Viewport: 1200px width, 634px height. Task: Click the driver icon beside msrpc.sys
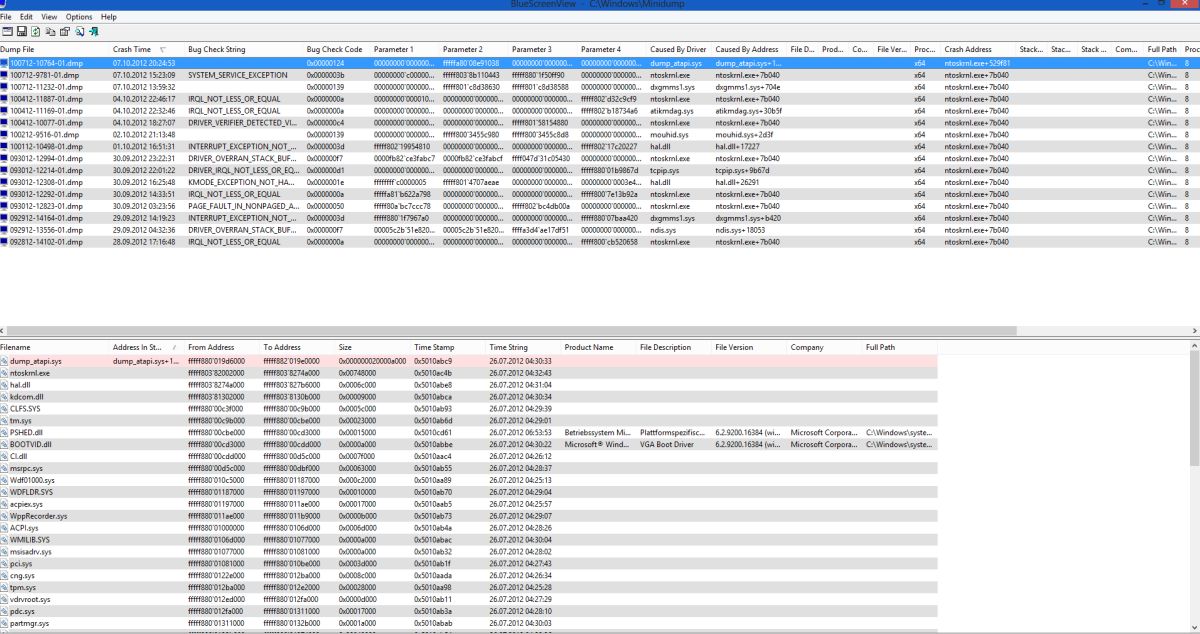4,468
